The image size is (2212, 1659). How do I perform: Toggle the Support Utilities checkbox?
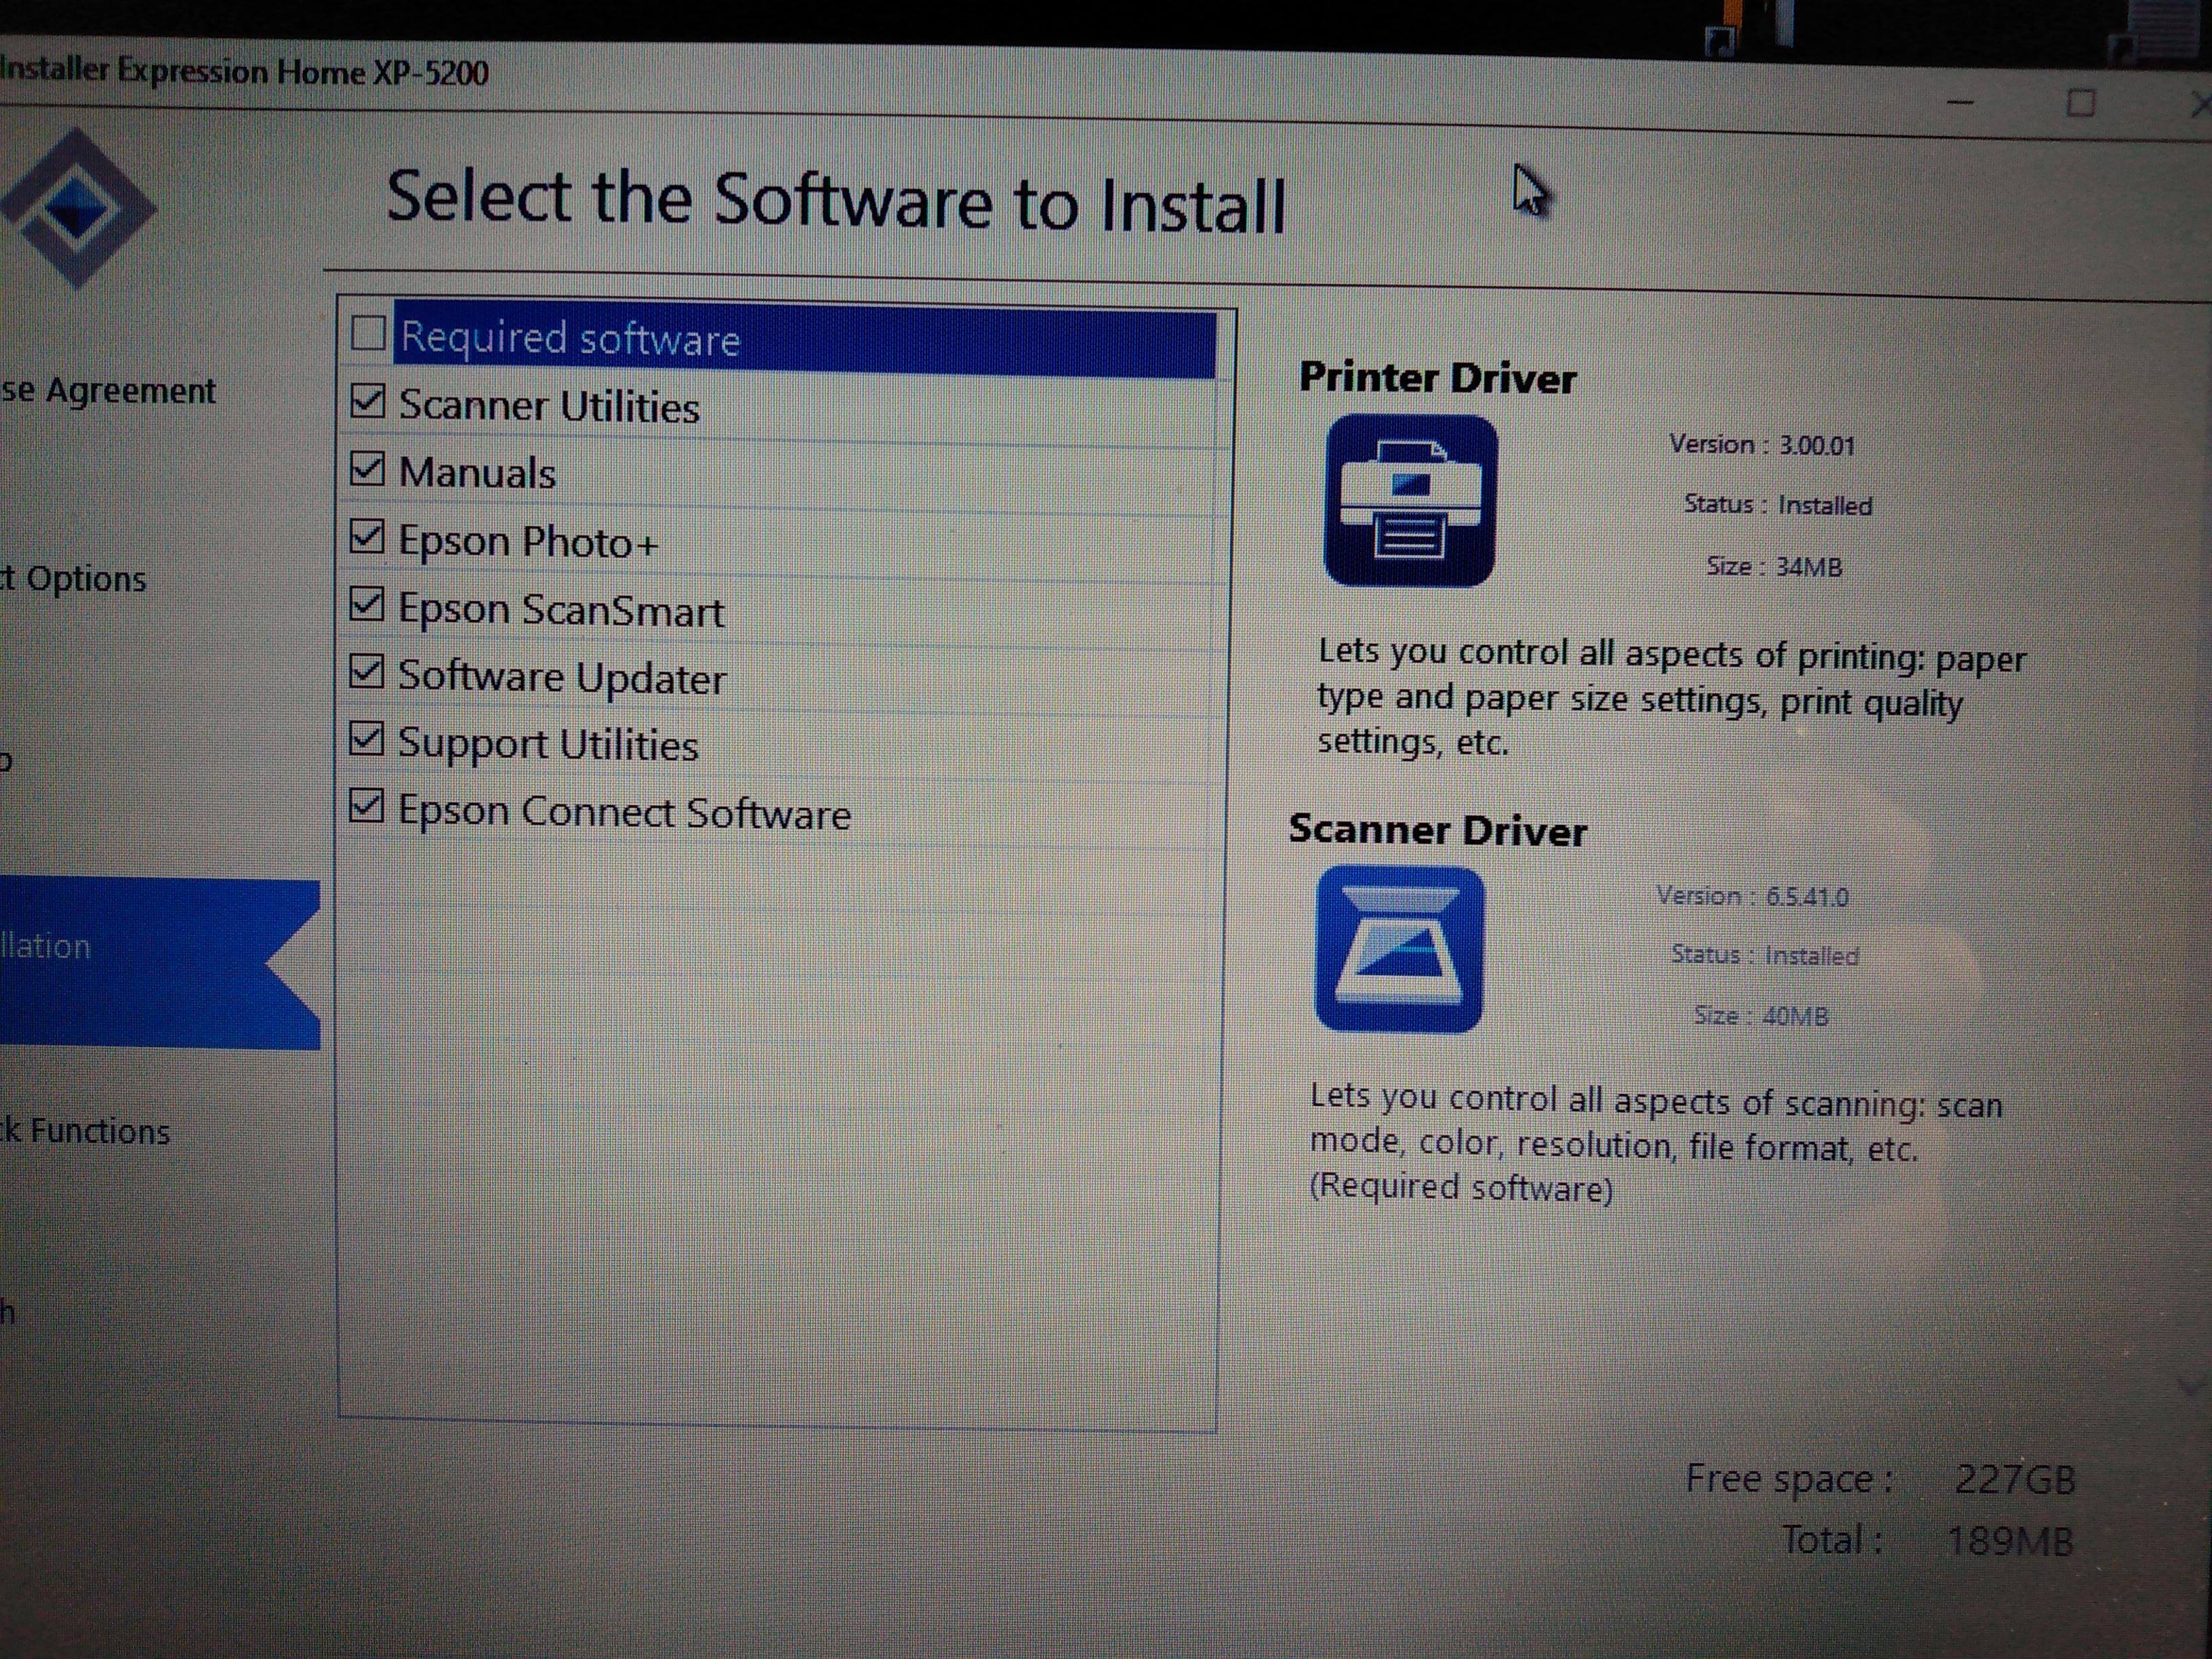click(x=367, y=739)
